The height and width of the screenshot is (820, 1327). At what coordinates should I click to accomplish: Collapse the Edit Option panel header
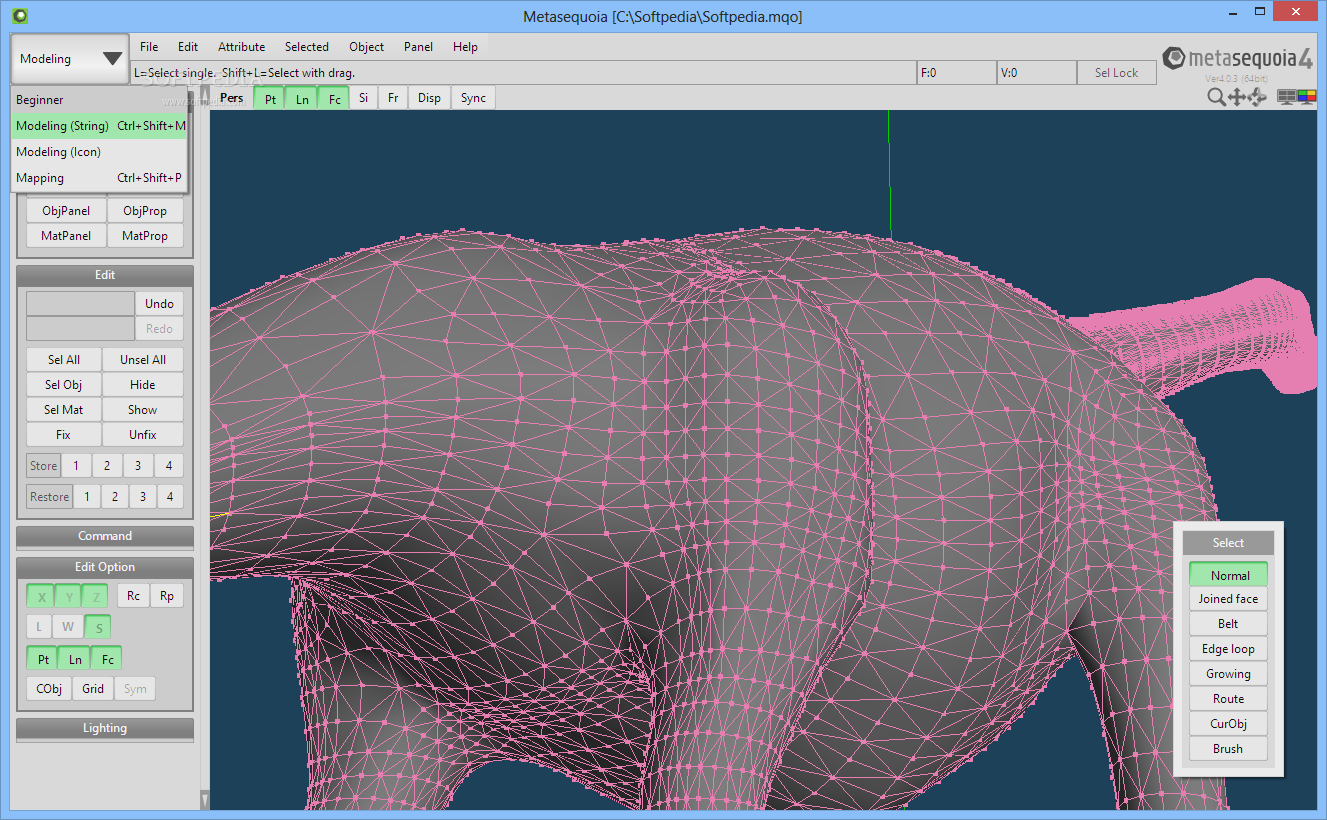tap(105, 567)
